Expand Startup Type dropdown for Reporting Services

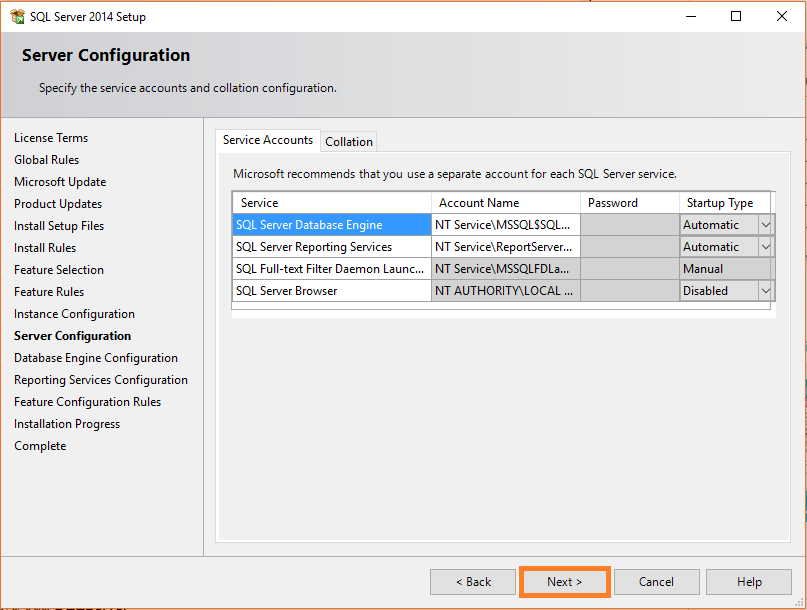765,247
